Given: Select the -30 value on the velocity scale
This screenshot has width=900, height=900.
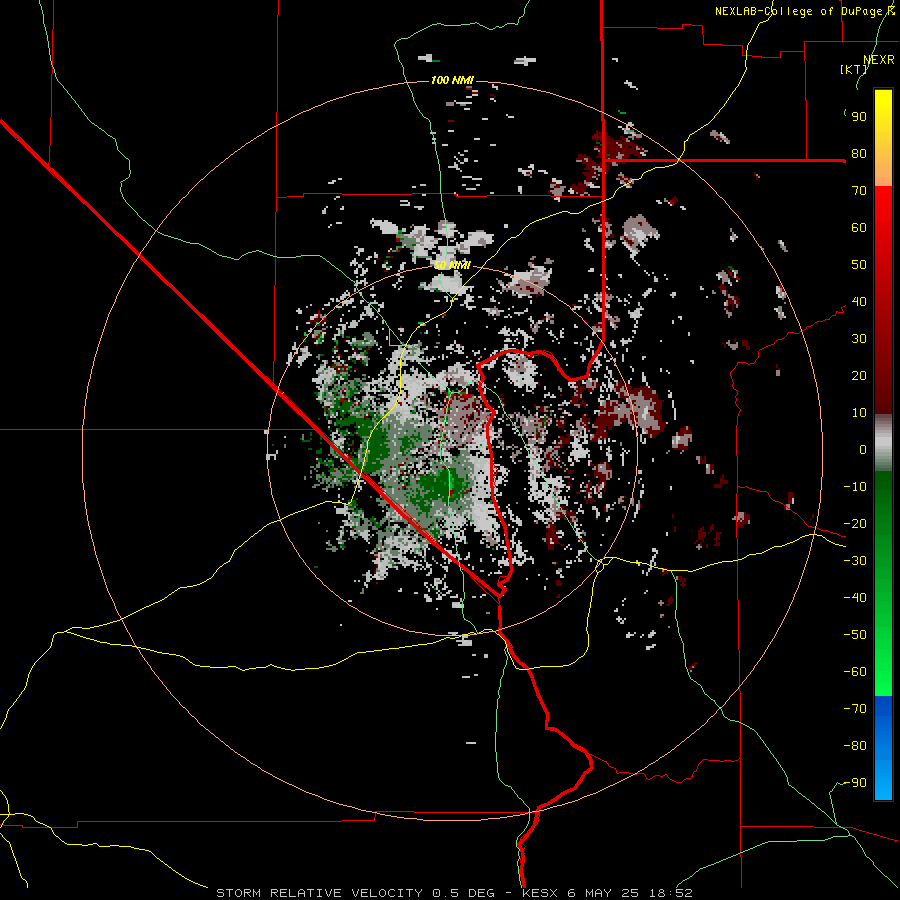Looking at the screenshot, I should pyautogui.click(x=855, y=561).
